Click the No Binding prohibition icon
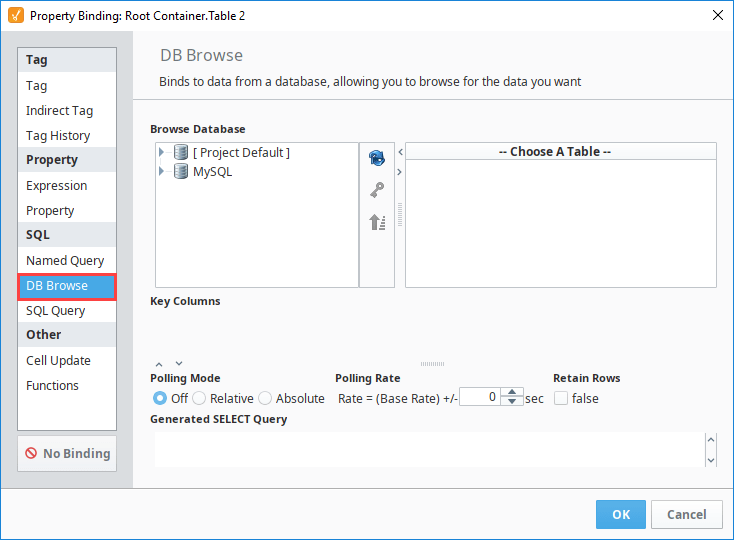Viewport: 734px width, 540px height. (x=31, y=453)
